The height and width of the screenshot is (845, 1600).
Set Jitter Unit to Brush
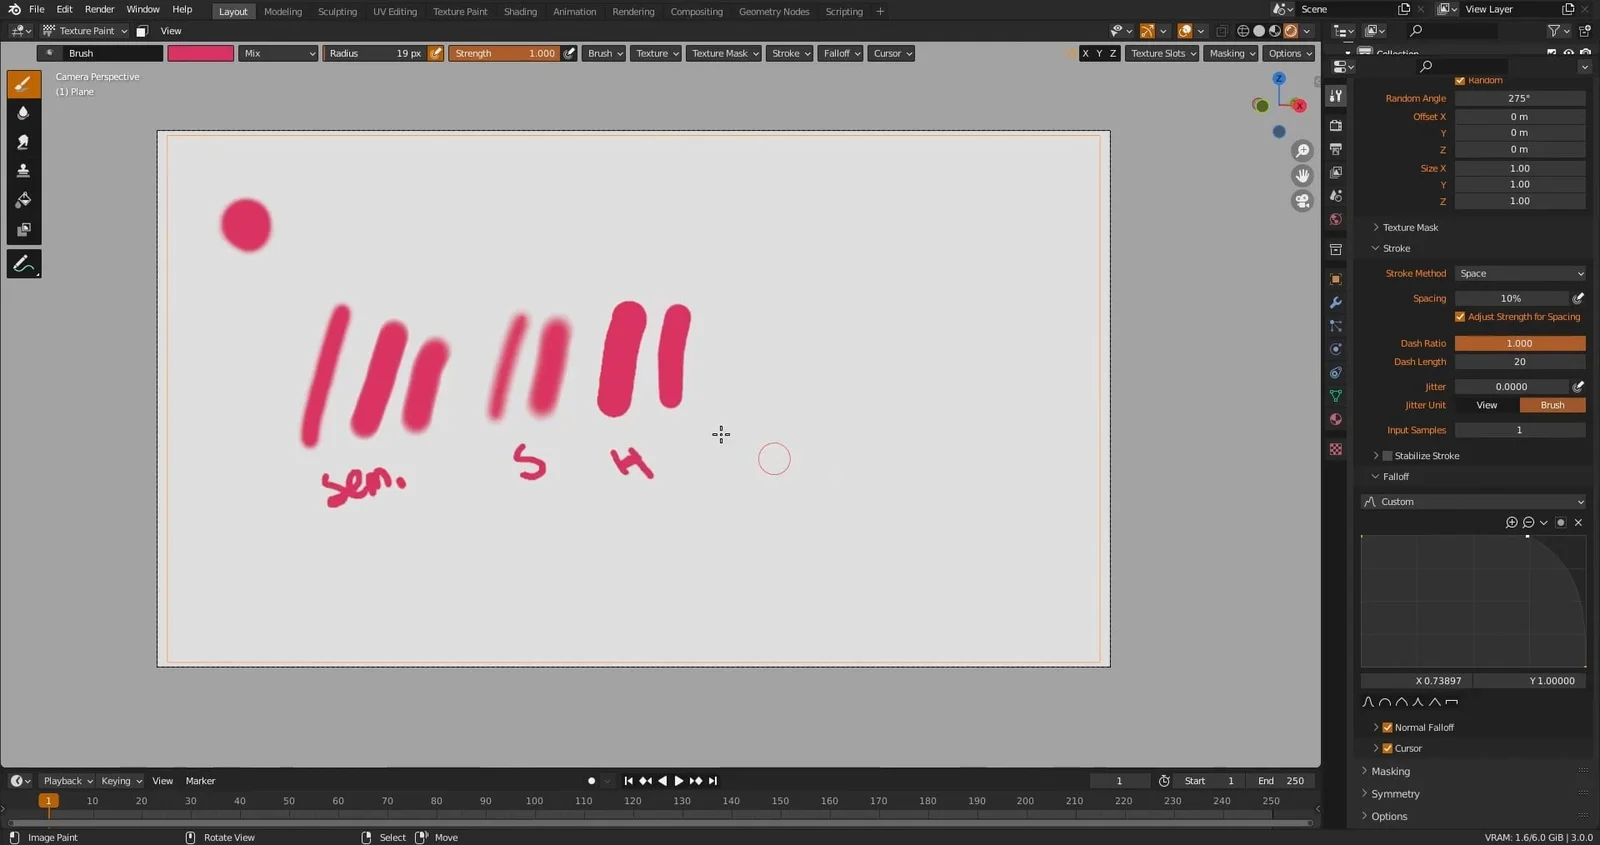1553,406
